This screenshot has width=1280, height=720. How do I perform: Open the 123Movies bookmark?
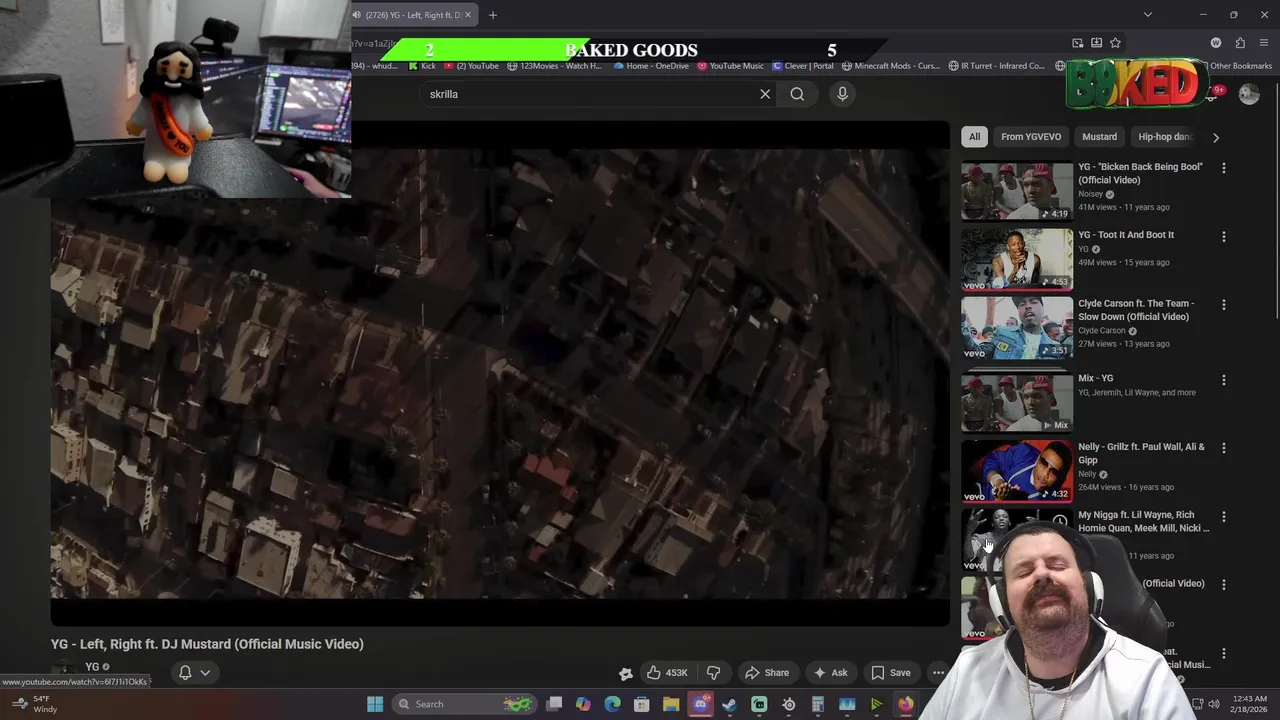554,66
